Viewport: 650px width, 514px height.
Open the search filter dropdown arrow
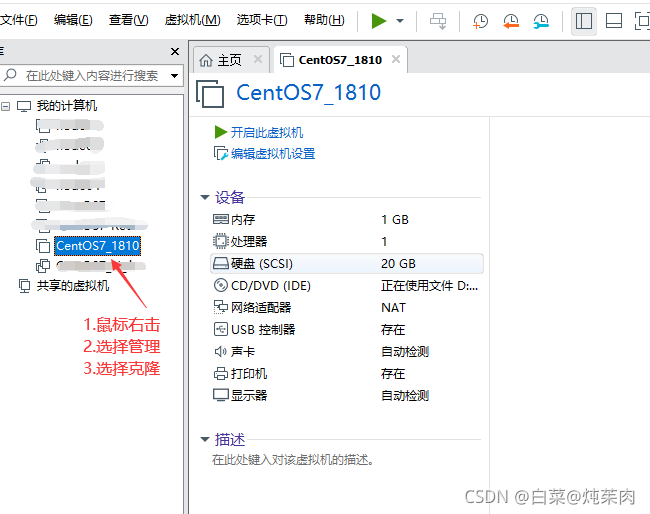coord(175,76)
